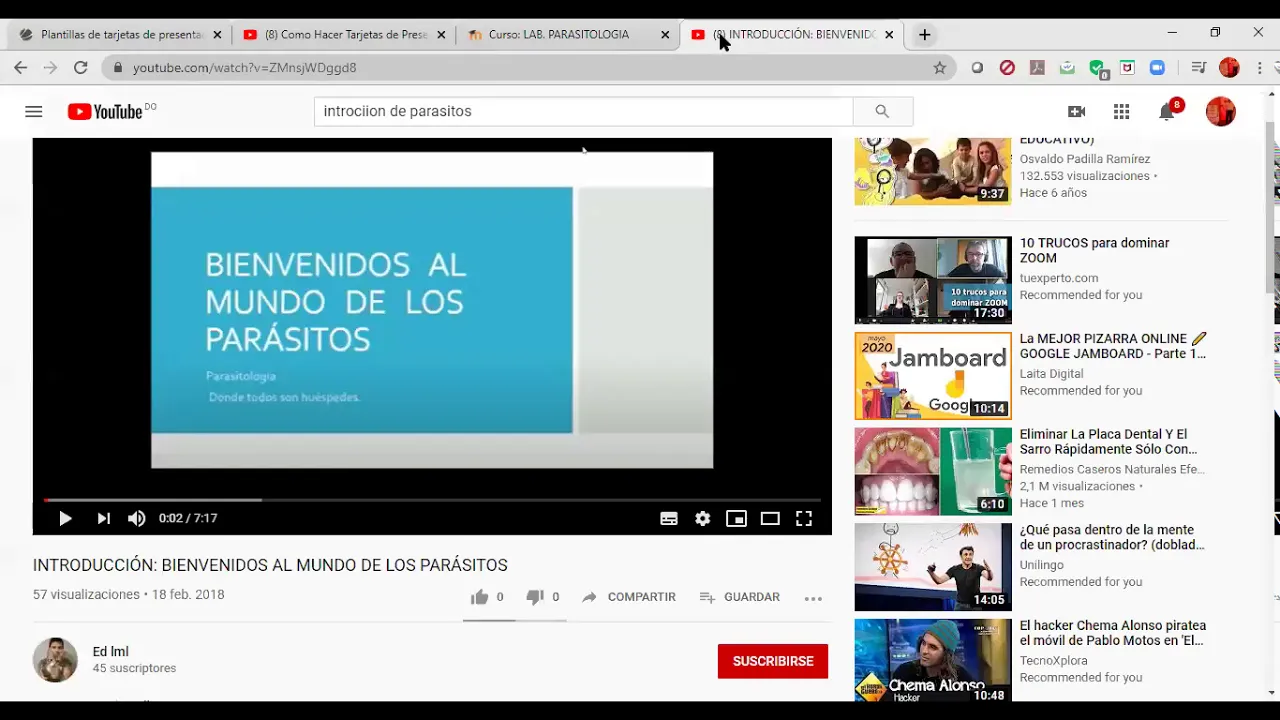Click the SUSCRIBIRSE button
The width and height of the screenshot is (1280, 720).
pos(773,661)
